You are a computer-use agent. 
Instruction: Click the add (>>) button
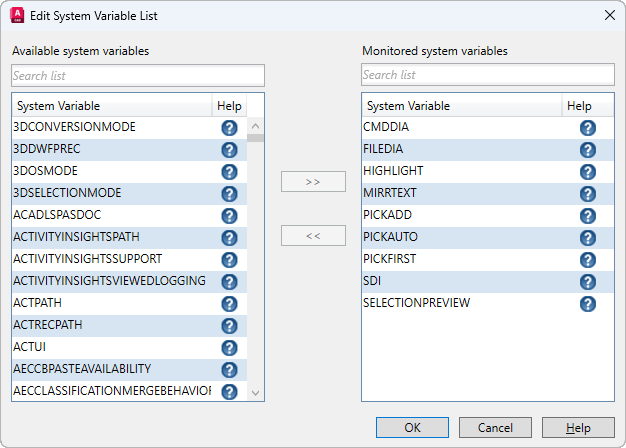(x=313, y=182)
